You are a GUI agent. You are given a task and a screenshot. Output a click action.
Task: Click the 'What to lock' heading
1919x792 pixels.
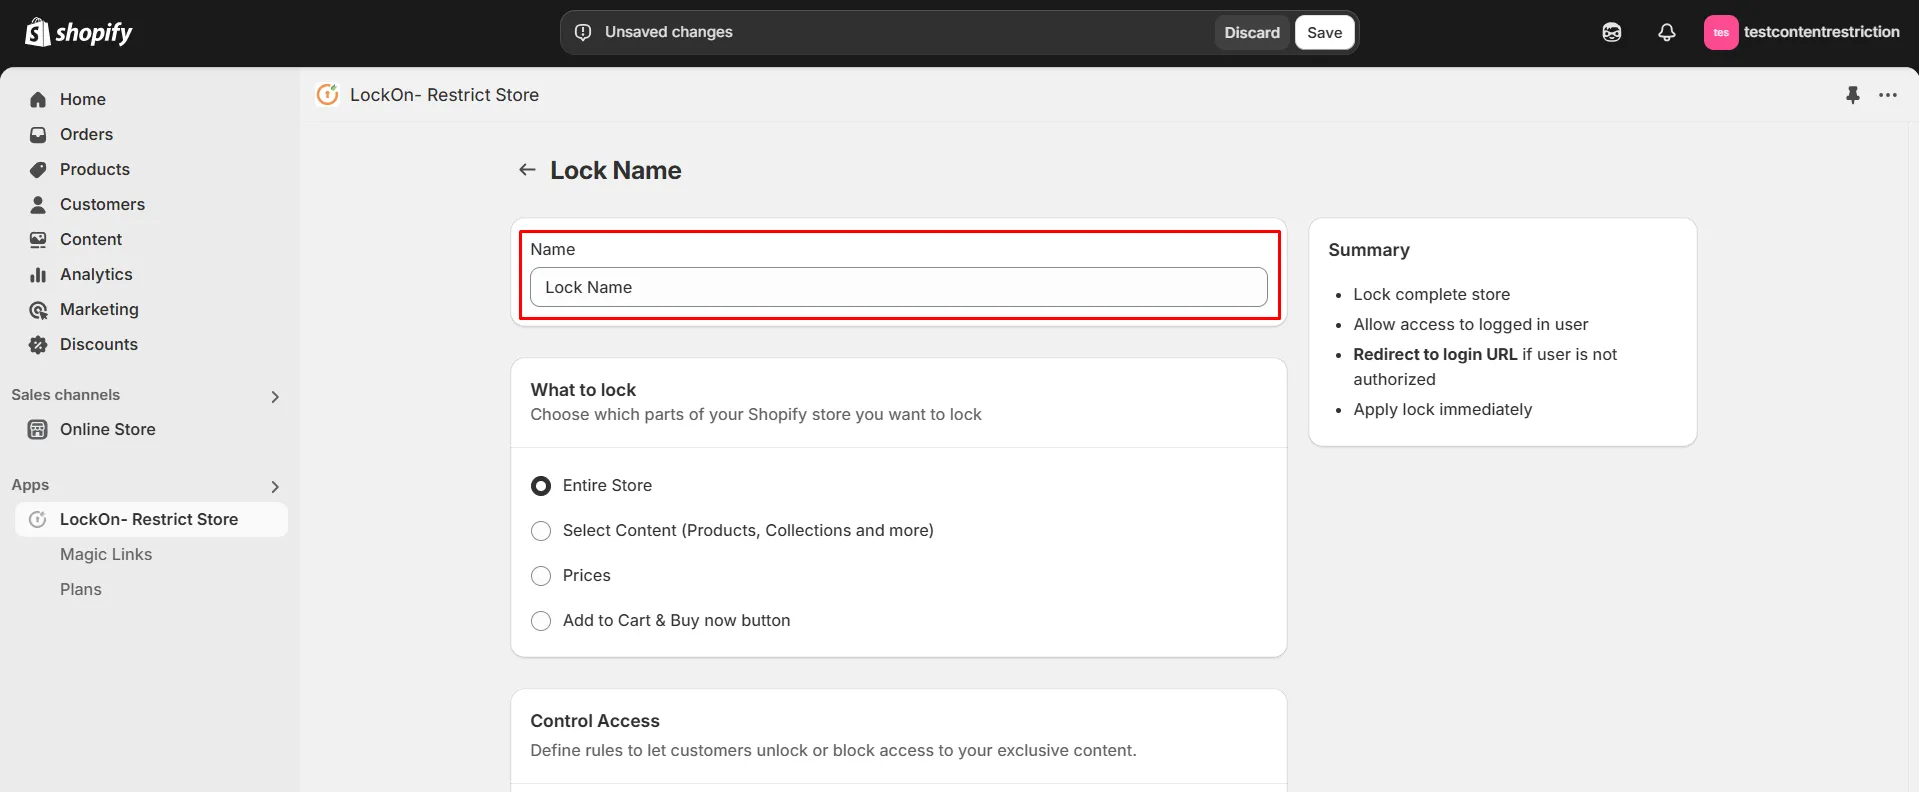[x=583, y=390]
